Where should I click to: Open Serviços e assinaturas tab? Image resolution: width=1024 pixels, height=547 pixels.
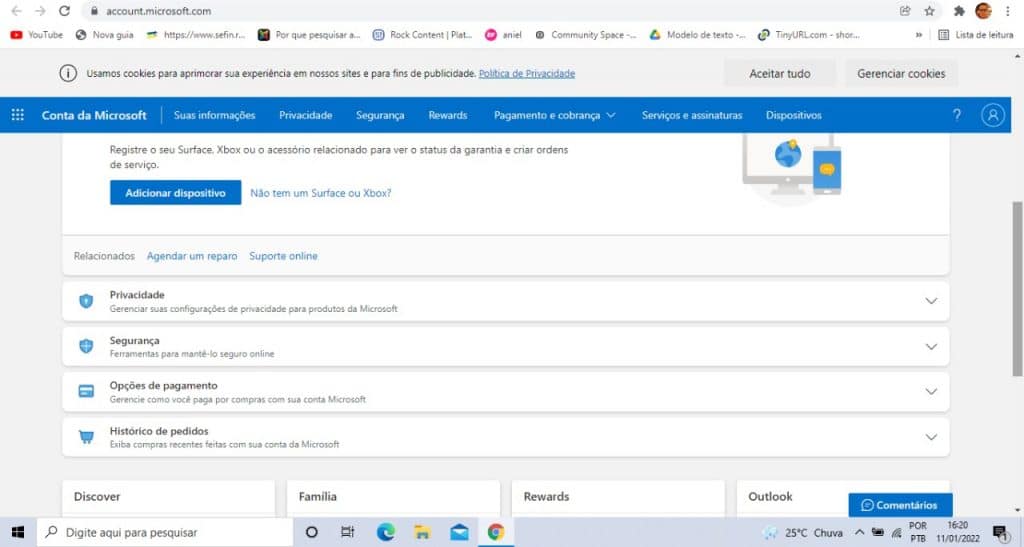[692, 115]
